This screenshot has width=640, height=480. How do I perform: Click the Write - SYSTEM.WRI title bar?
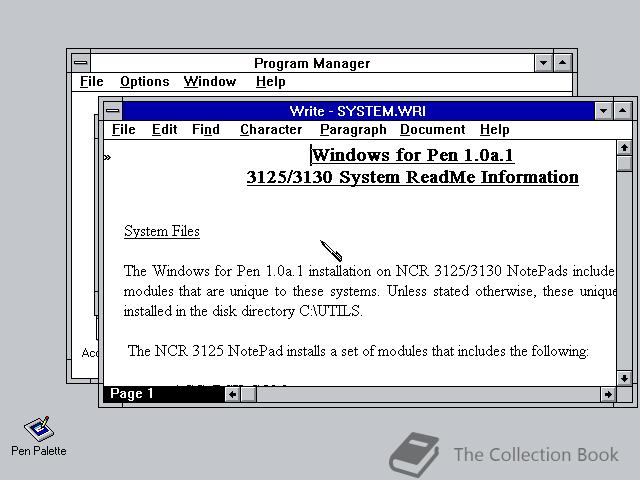[x=358, y=111]
